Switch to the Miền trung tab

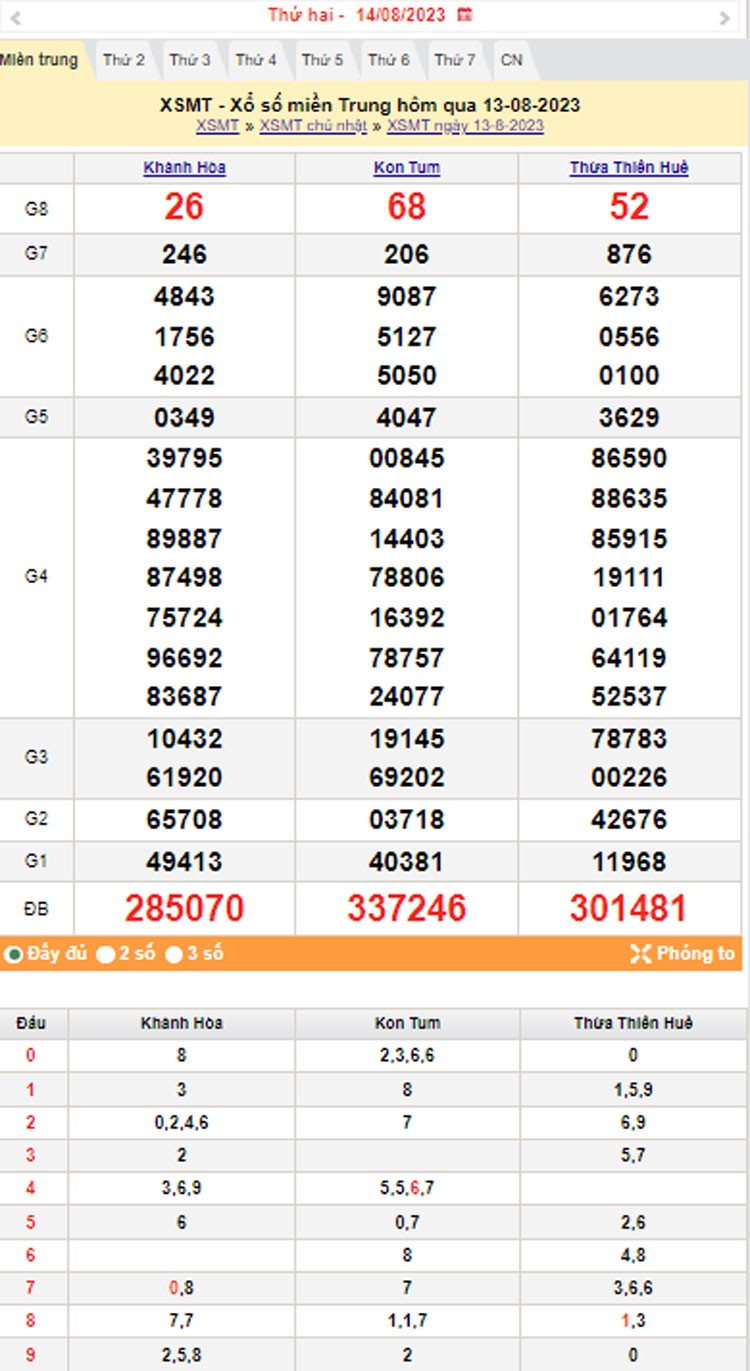click(39, 60)
